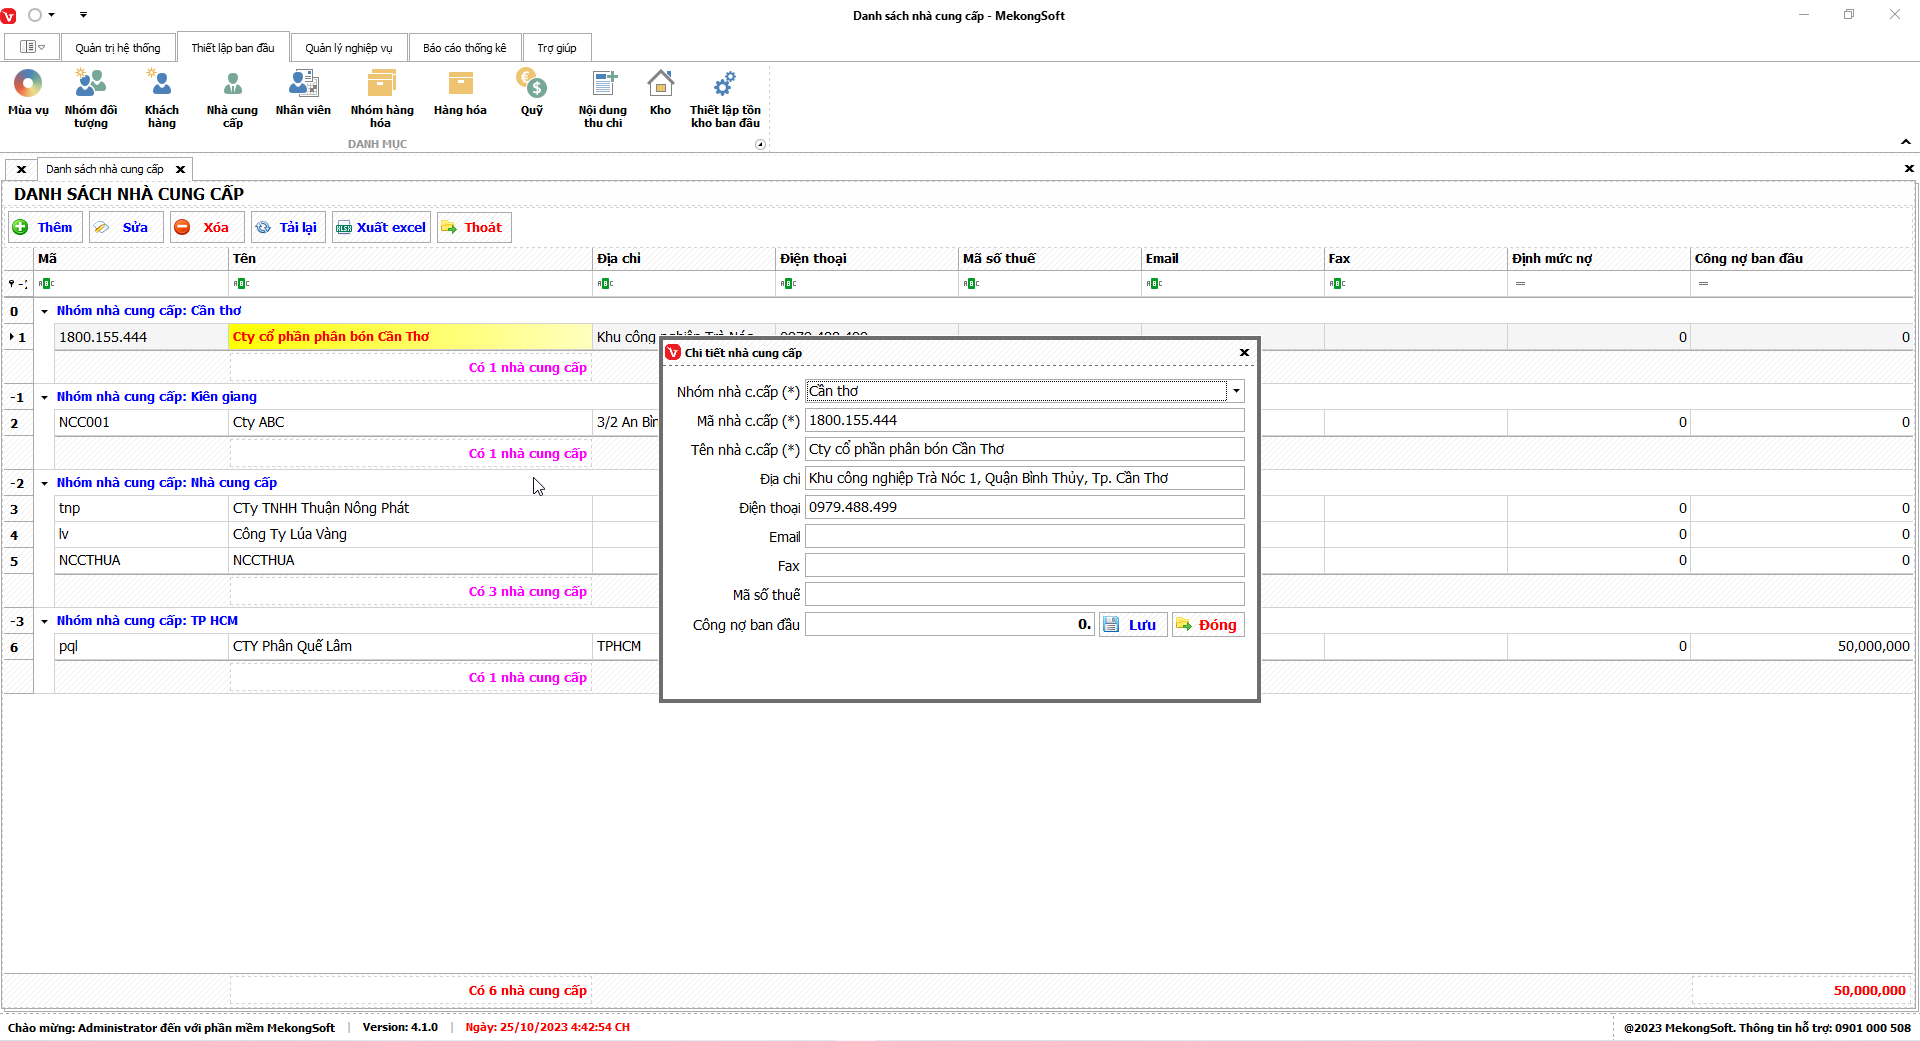The width and height of the screenshot is (1920, 1041).
Task: Close the Chi tiết nhà cung cấp dialog
Action: pyautogui.click(x=1244, y=353)
